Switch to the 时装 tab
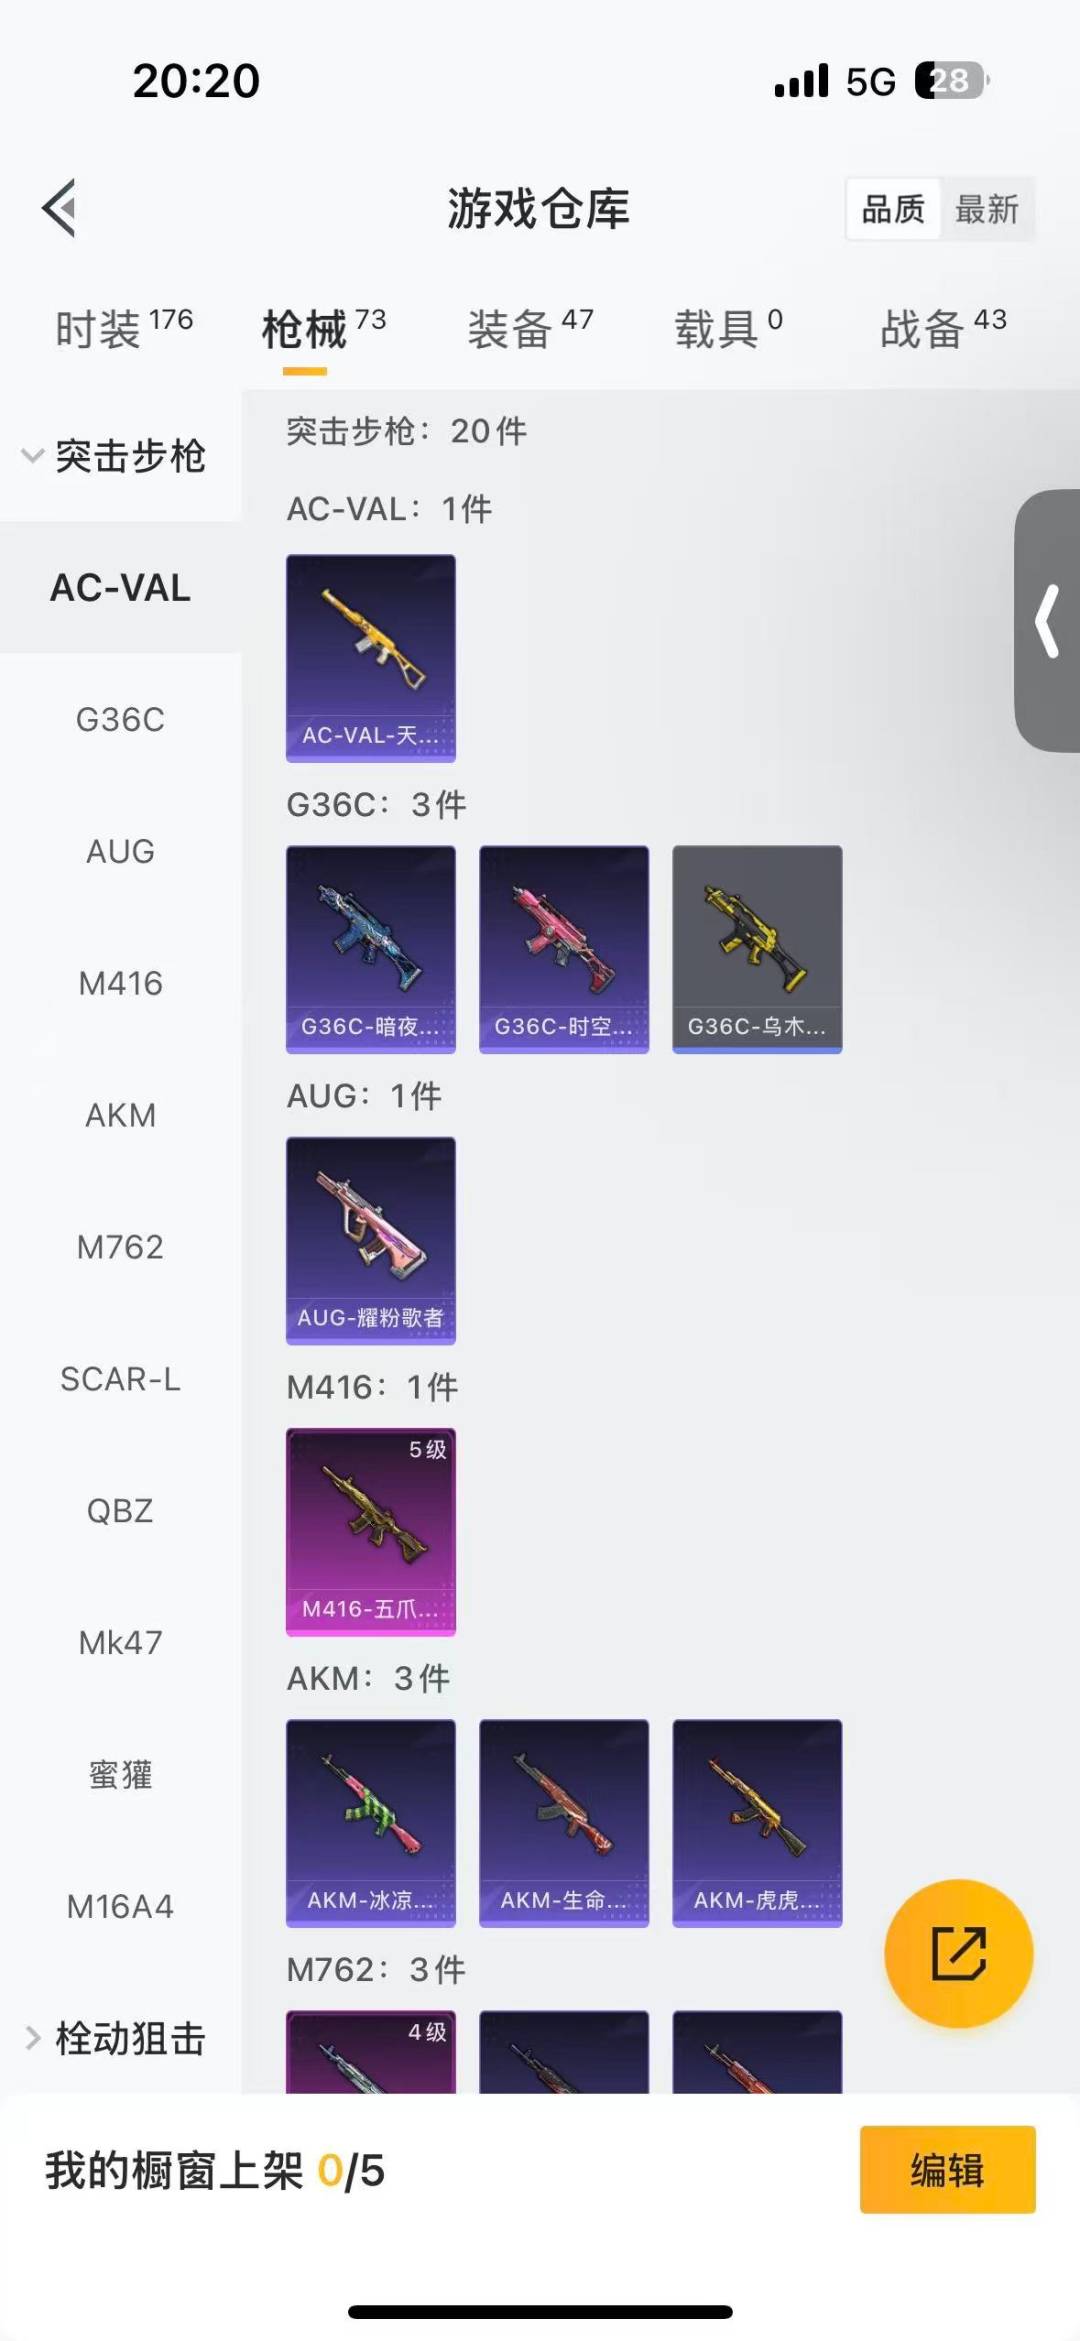 [124, 328]
